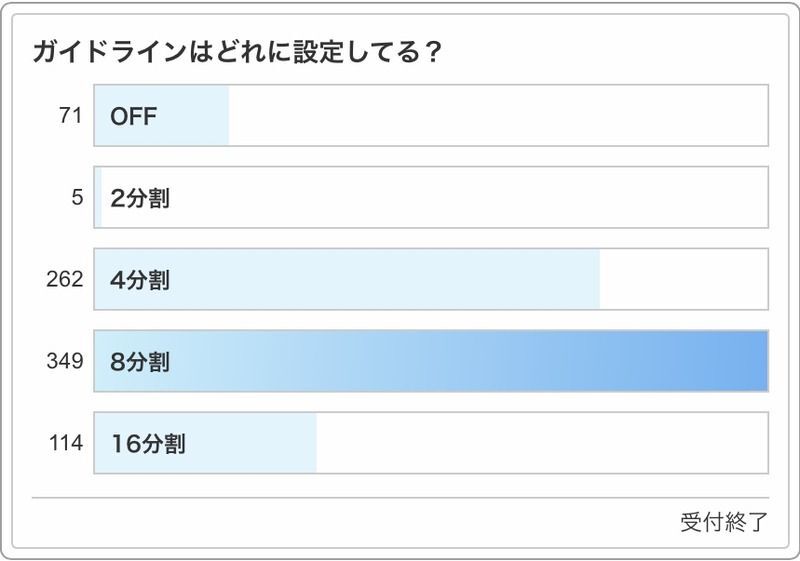Viewport: 800px width, 561px height.
Task: Choose the 2分割 option label
Action: pyautogui.click(x=140, y=198)
